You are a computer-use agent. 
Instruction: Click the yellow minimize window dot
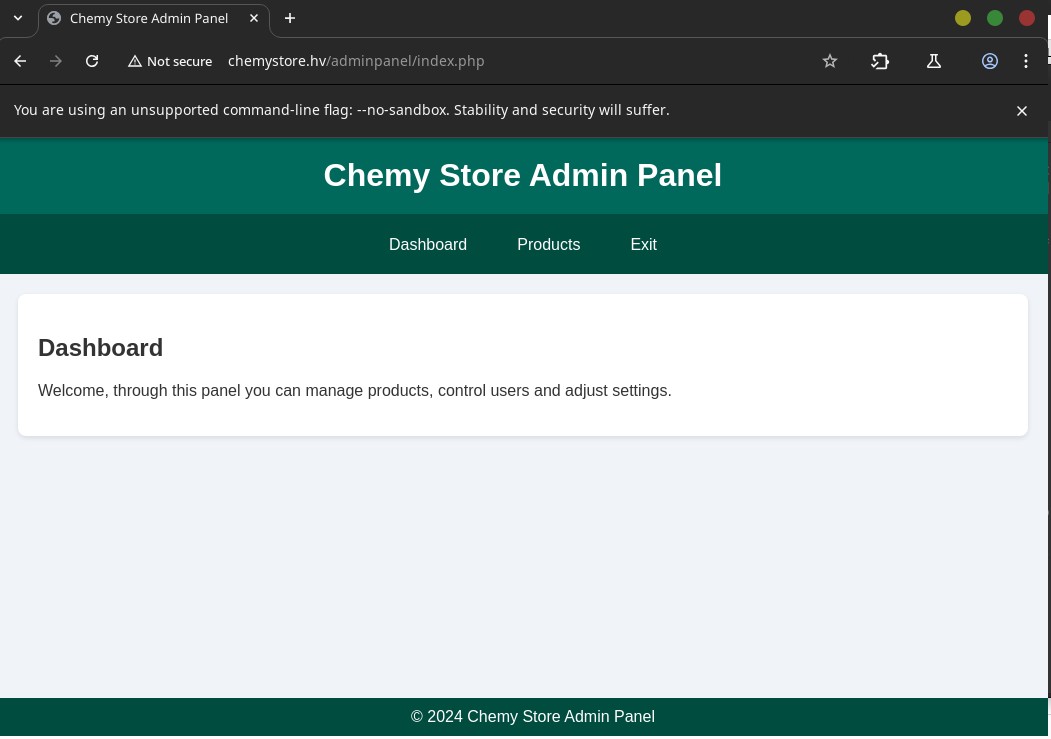coord(963,18)
